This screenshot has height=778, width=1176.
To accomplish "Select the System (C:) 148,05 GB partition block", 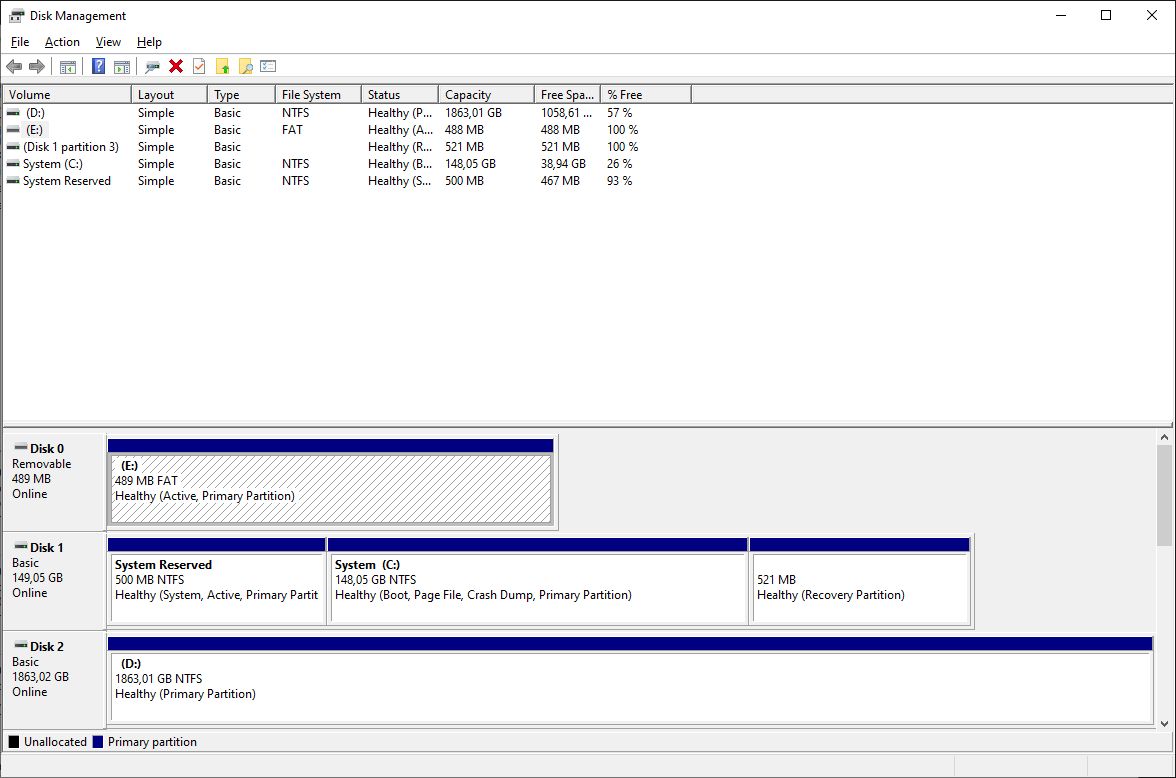I will 538,587.
